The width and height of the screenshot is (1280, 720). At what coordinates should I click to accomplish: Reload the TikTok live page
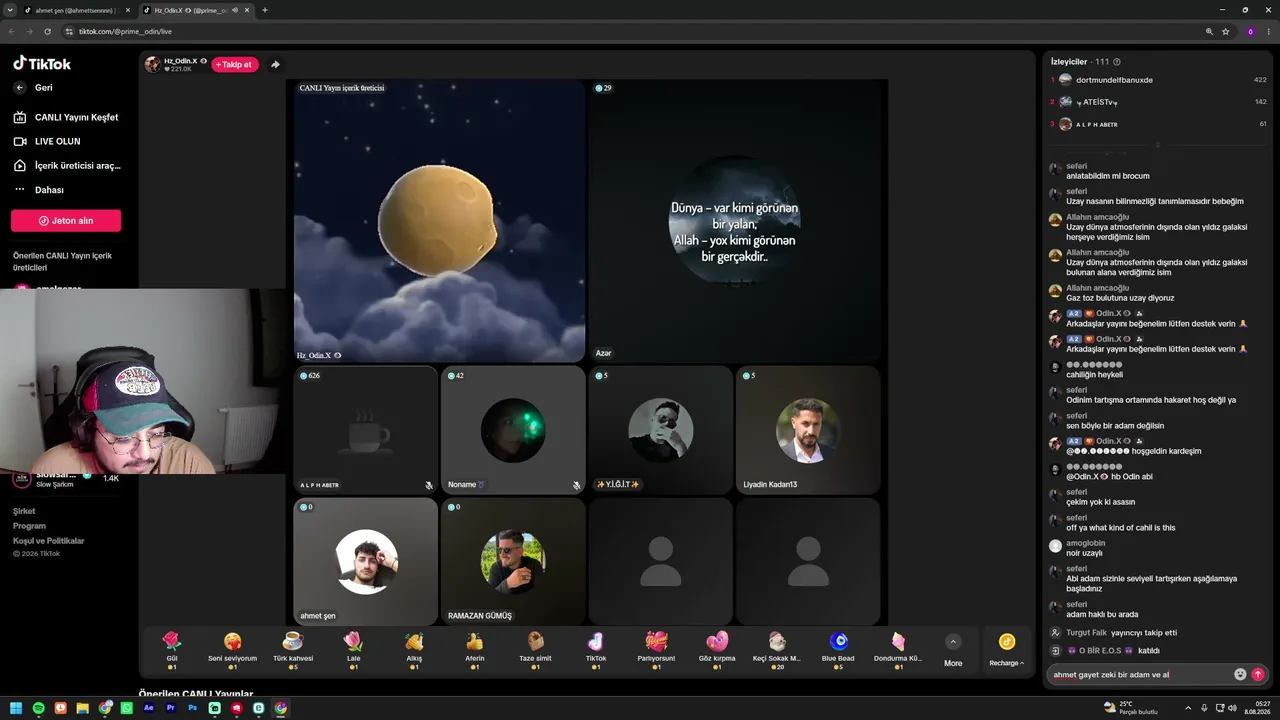[47, 31]
